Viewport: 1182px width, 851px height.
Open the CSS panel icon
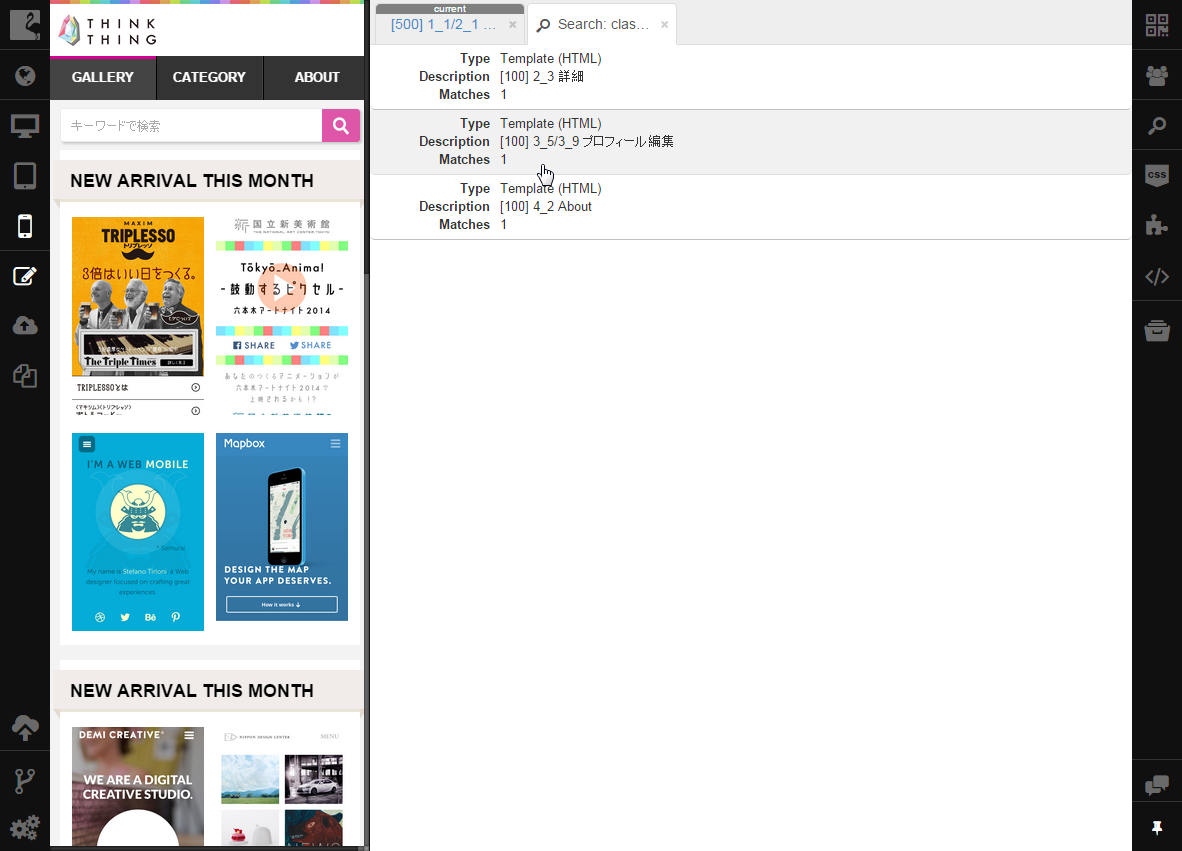tap(1157, 176)
